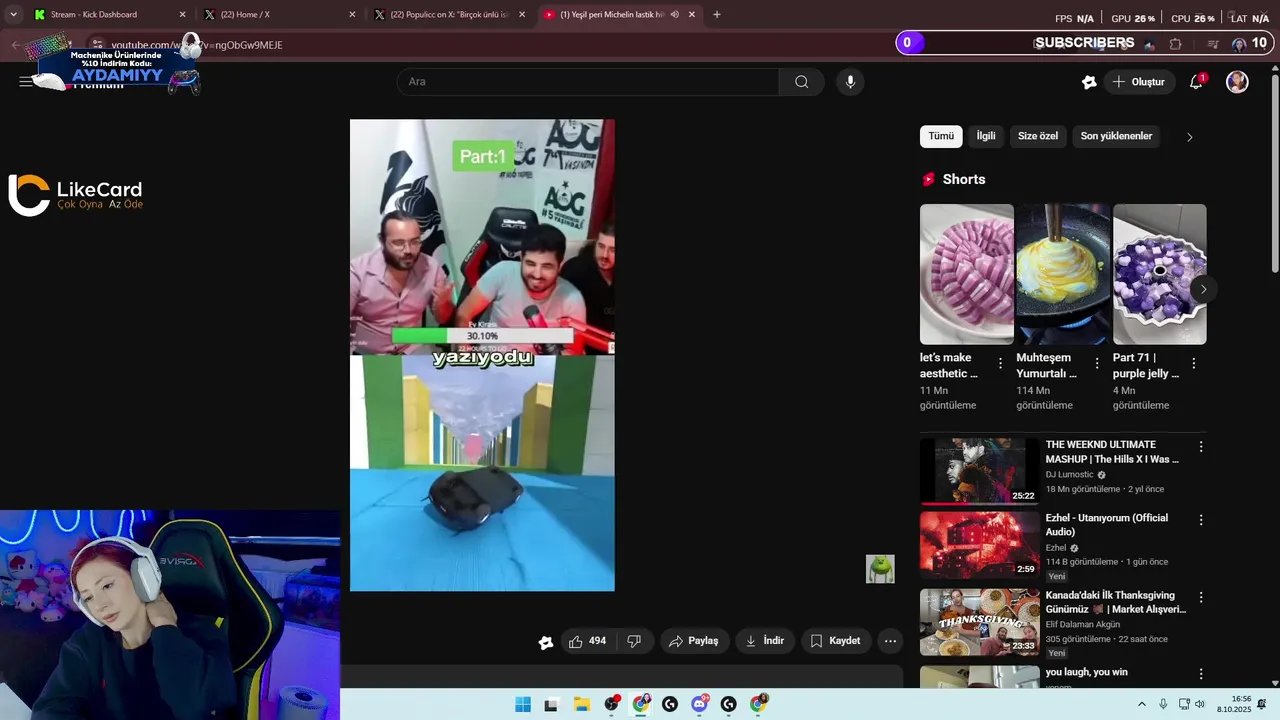Show next Shorts with the arrow button
The width and height of the screenshot is (1280, 720).
(1203, 289)
